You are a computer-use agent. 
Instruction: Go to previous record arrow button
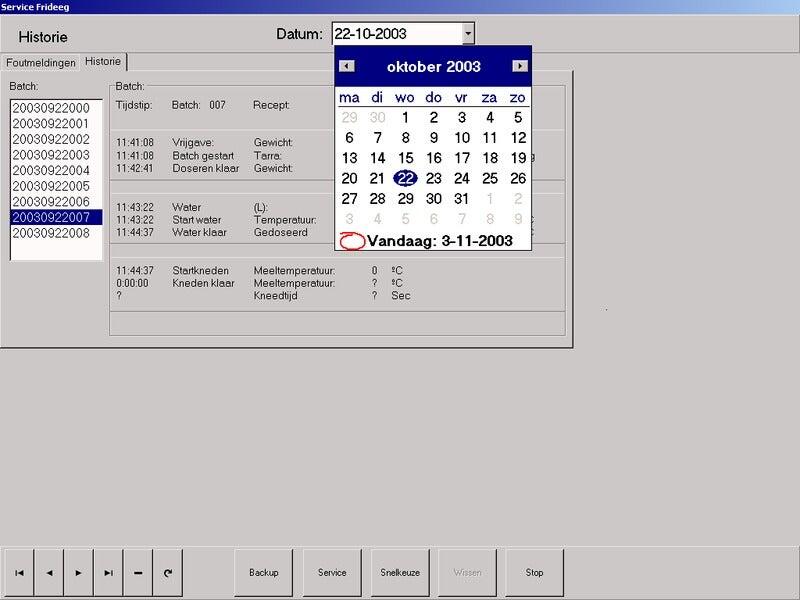[49, 573]
